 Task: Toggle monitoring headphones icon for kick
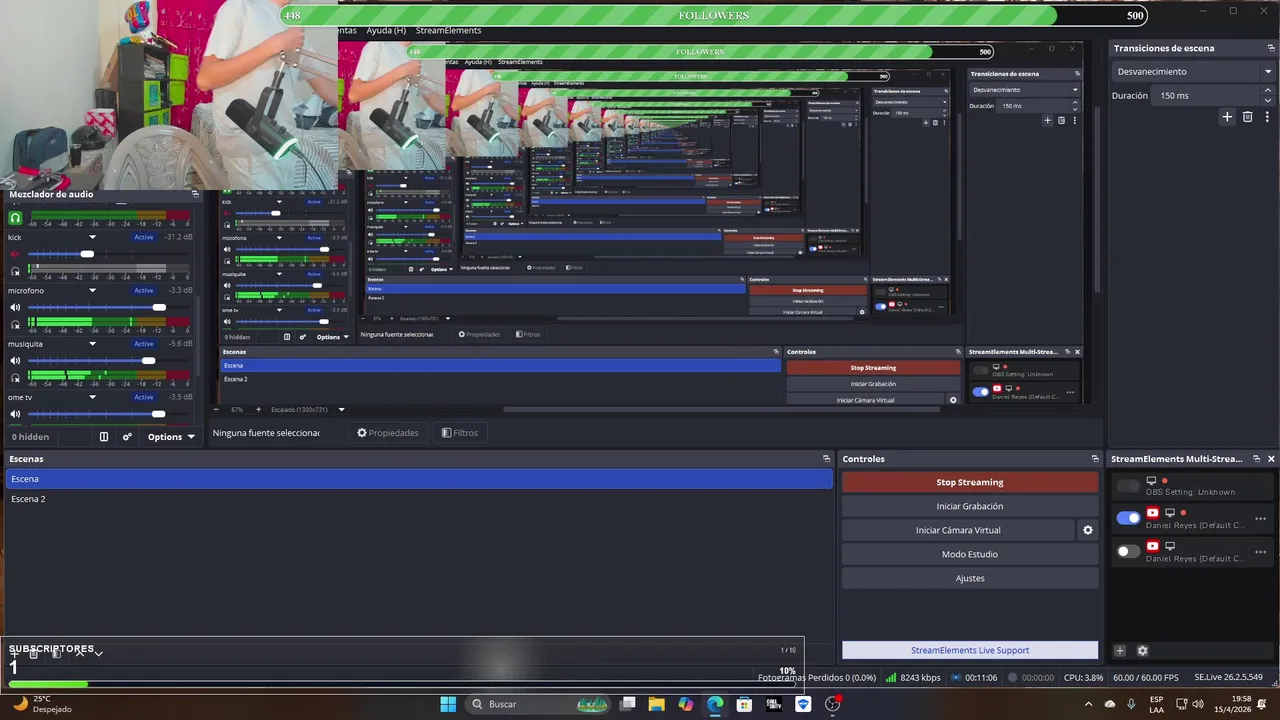pos(15,271)
